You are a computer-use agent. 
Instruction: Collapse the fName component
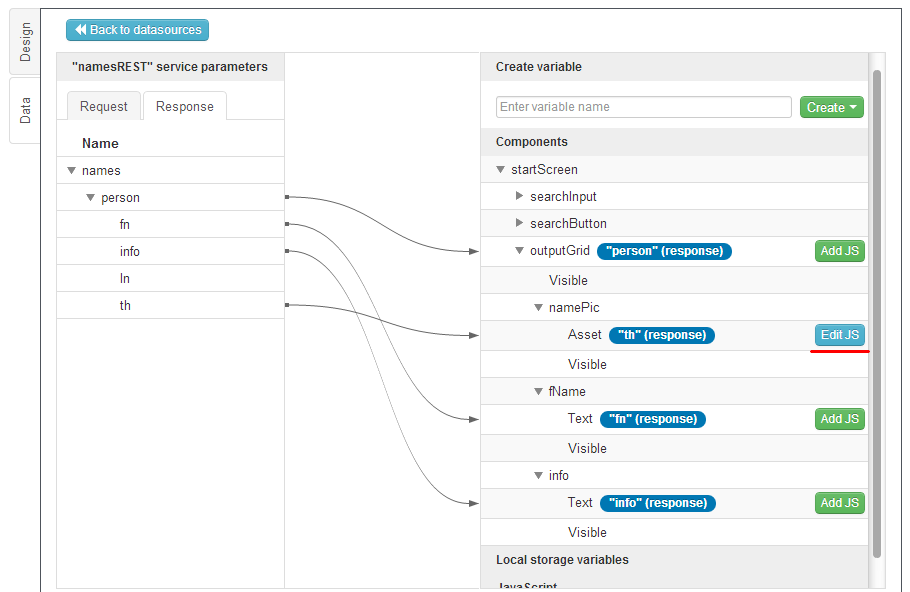tap(538, 392)
